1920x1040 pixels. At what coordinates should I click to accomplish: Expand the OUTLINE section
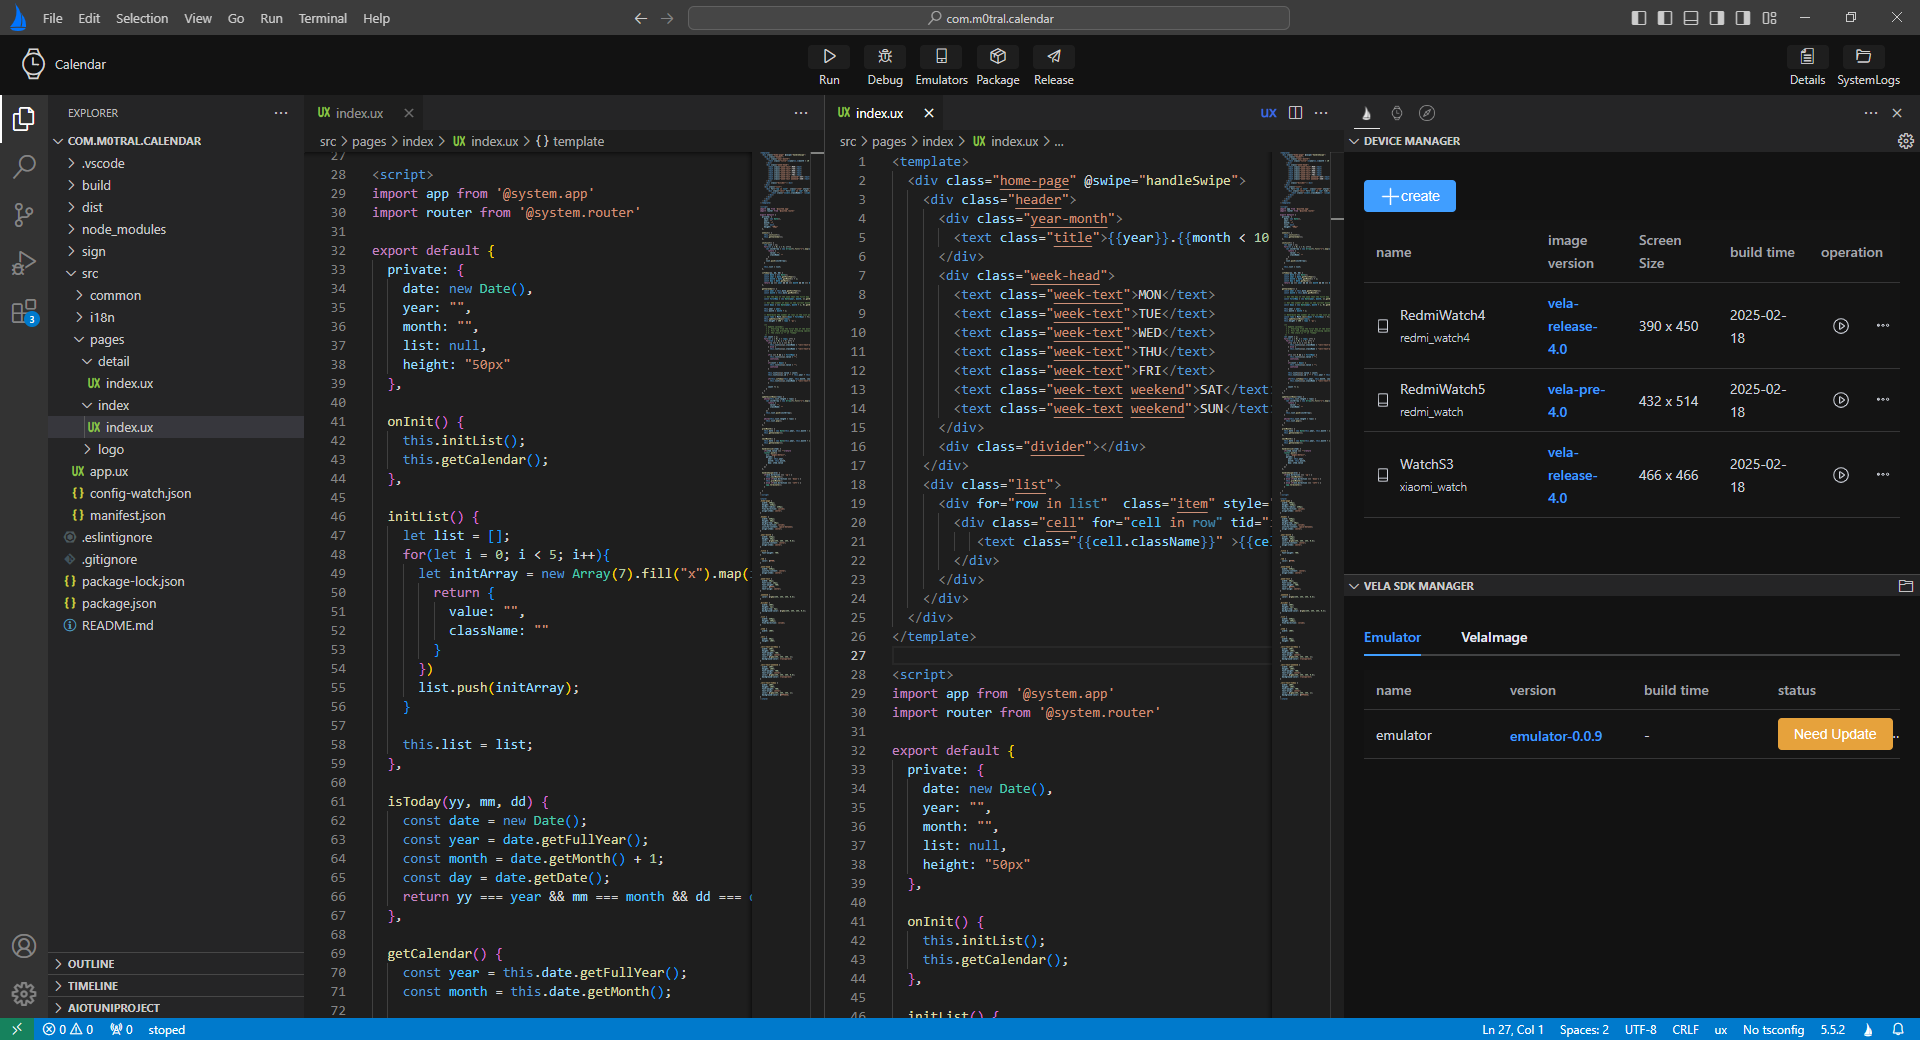(x=96, y=964)
